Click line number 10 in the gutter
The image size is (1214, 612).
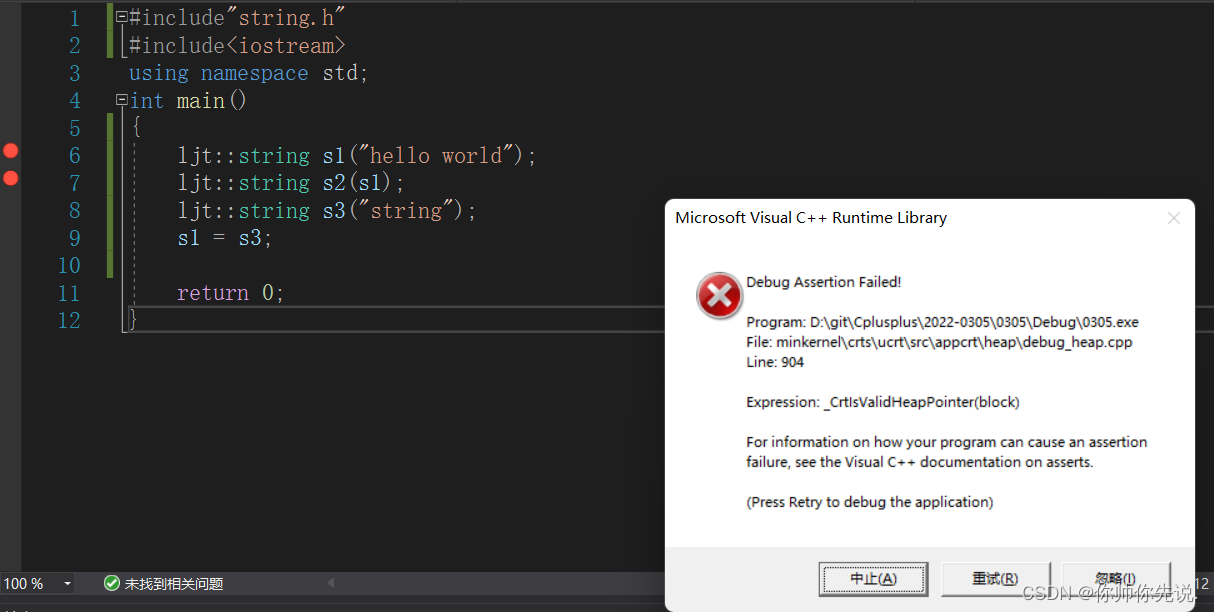tap(69, 265)
